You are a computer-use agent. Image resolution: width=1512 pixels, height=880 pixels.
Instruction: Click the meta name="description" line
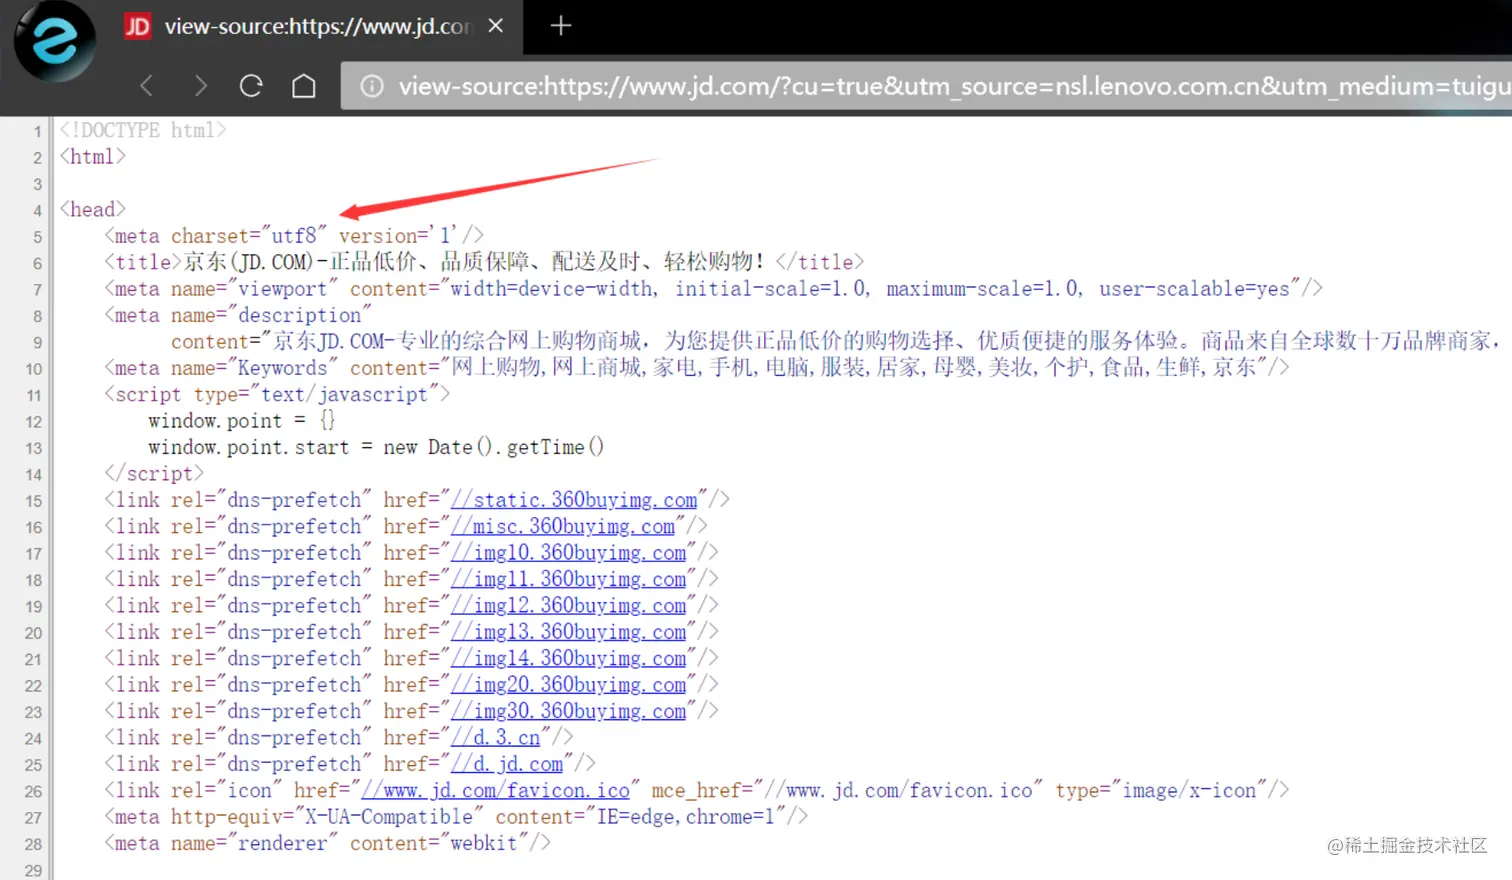coord(238,315)
